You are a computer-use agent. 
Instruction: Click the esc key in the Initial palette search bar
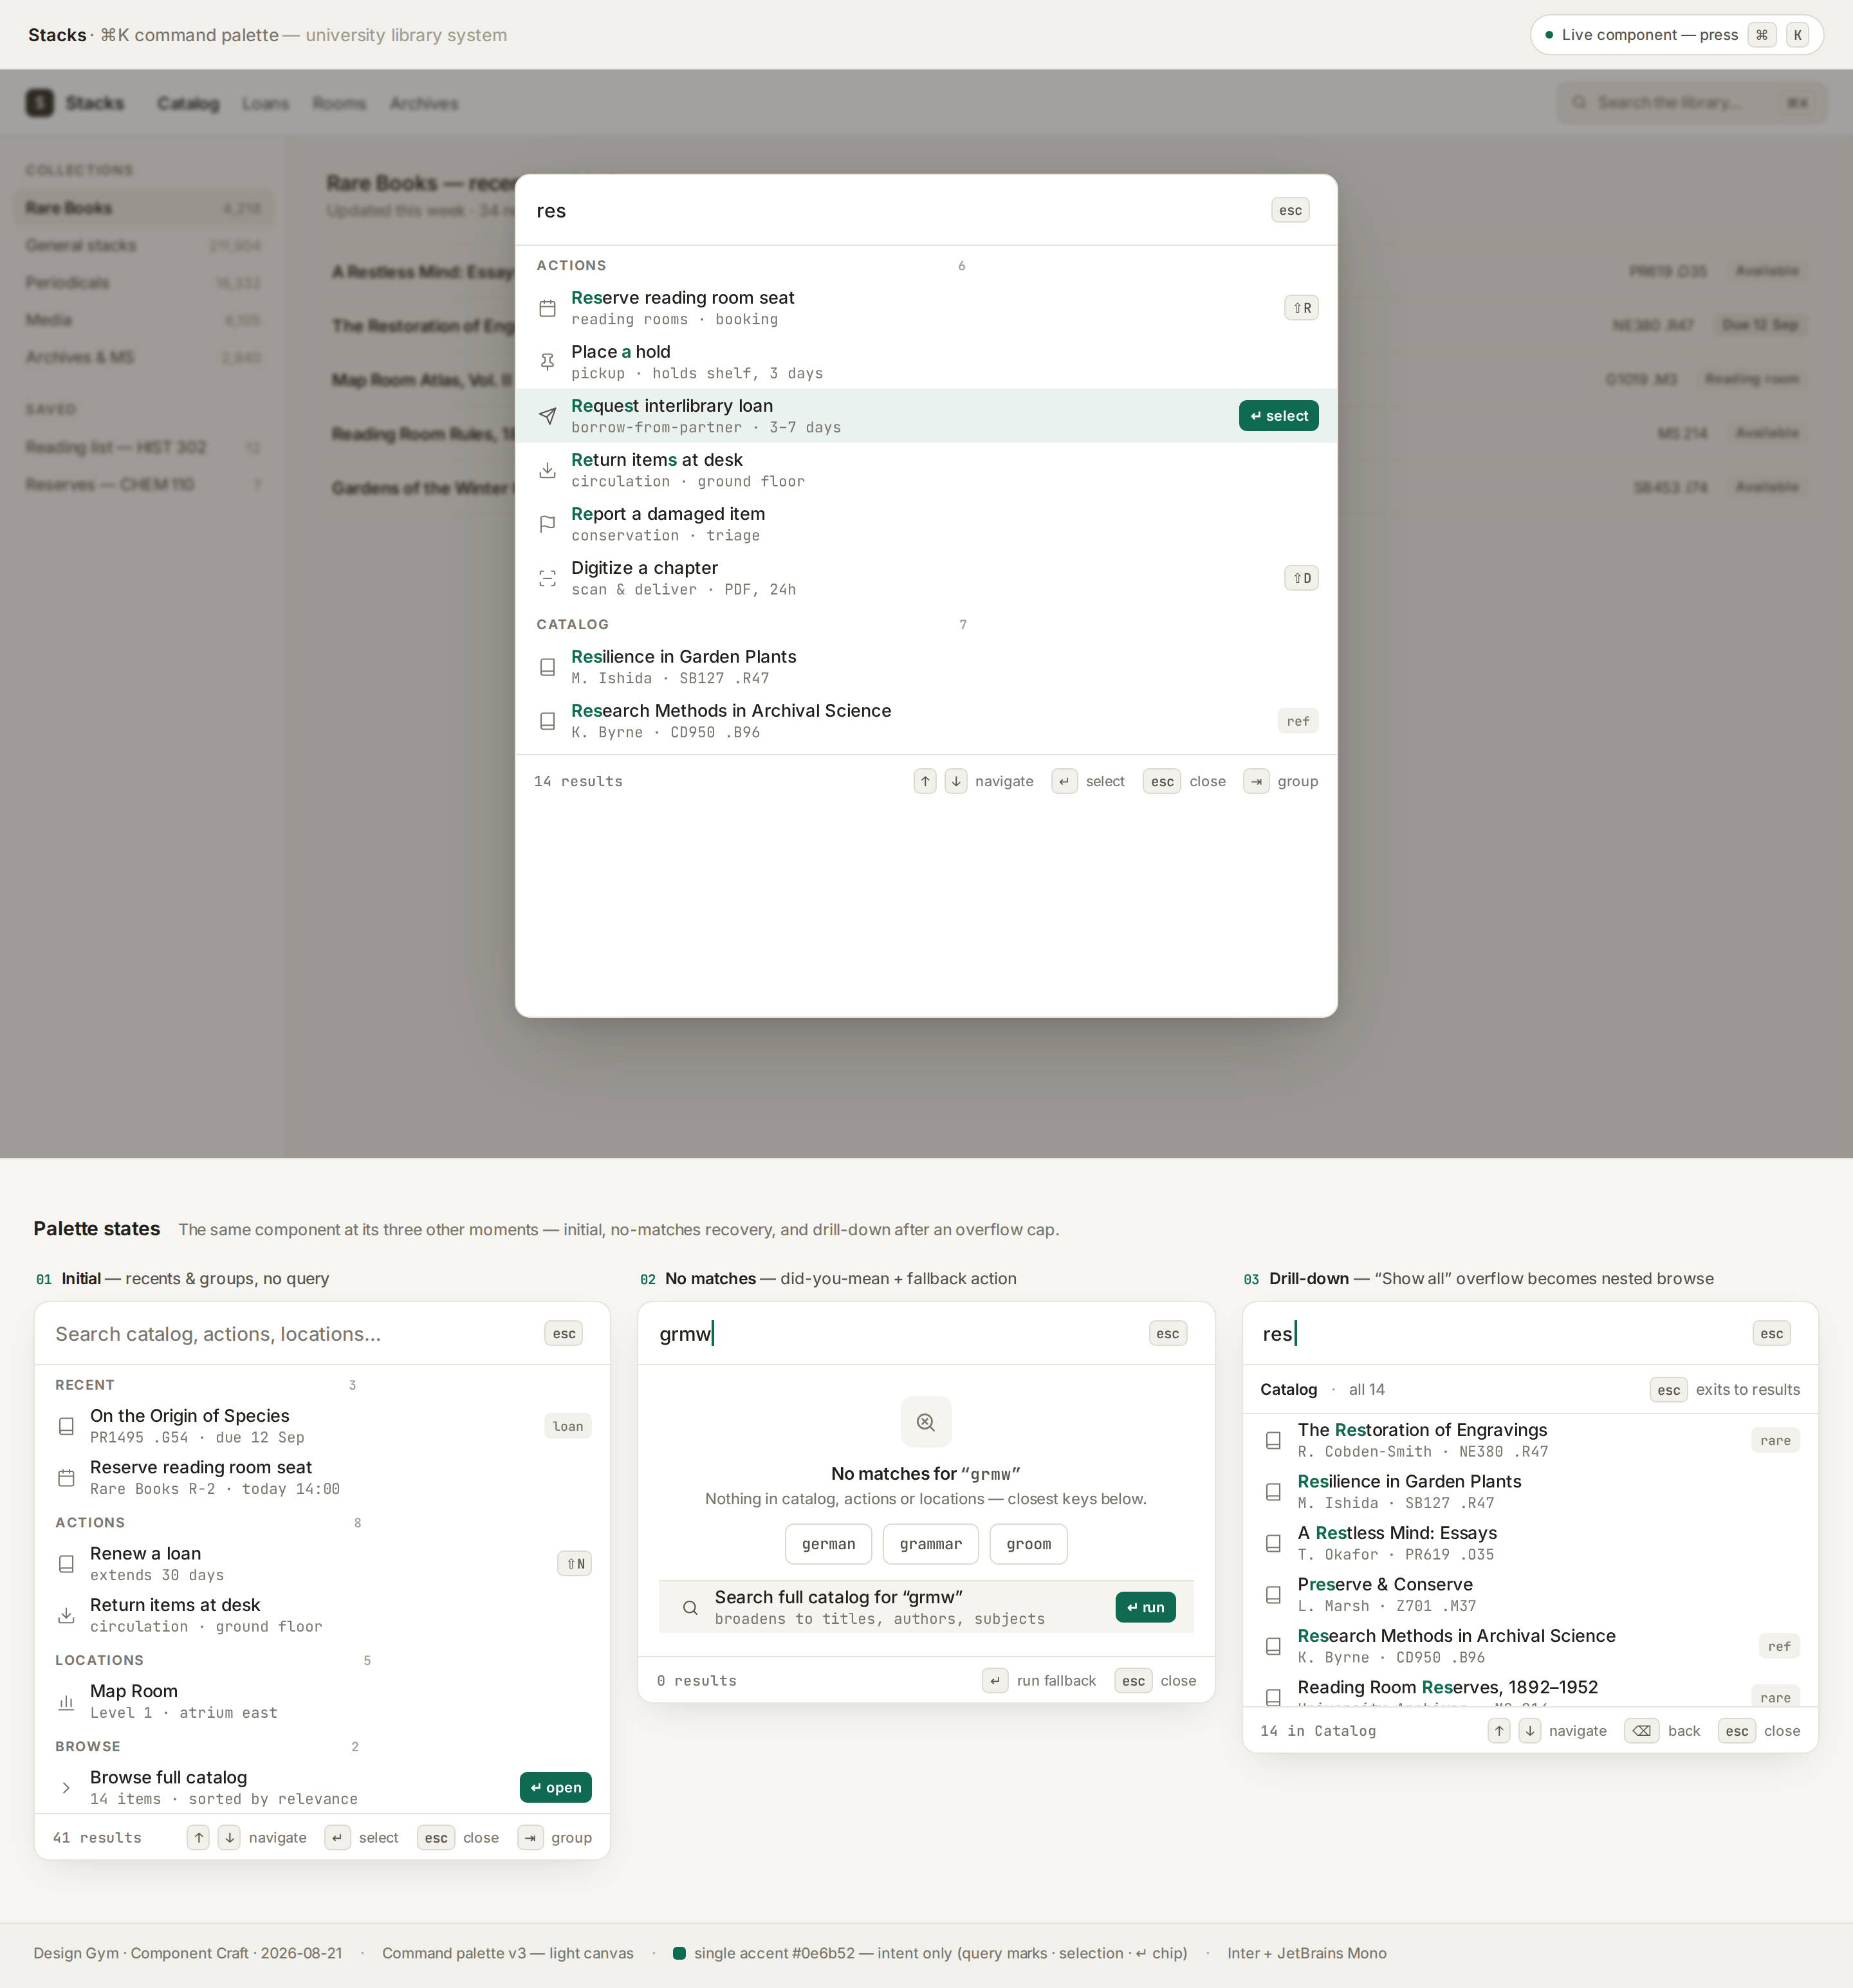[564, 1333]
